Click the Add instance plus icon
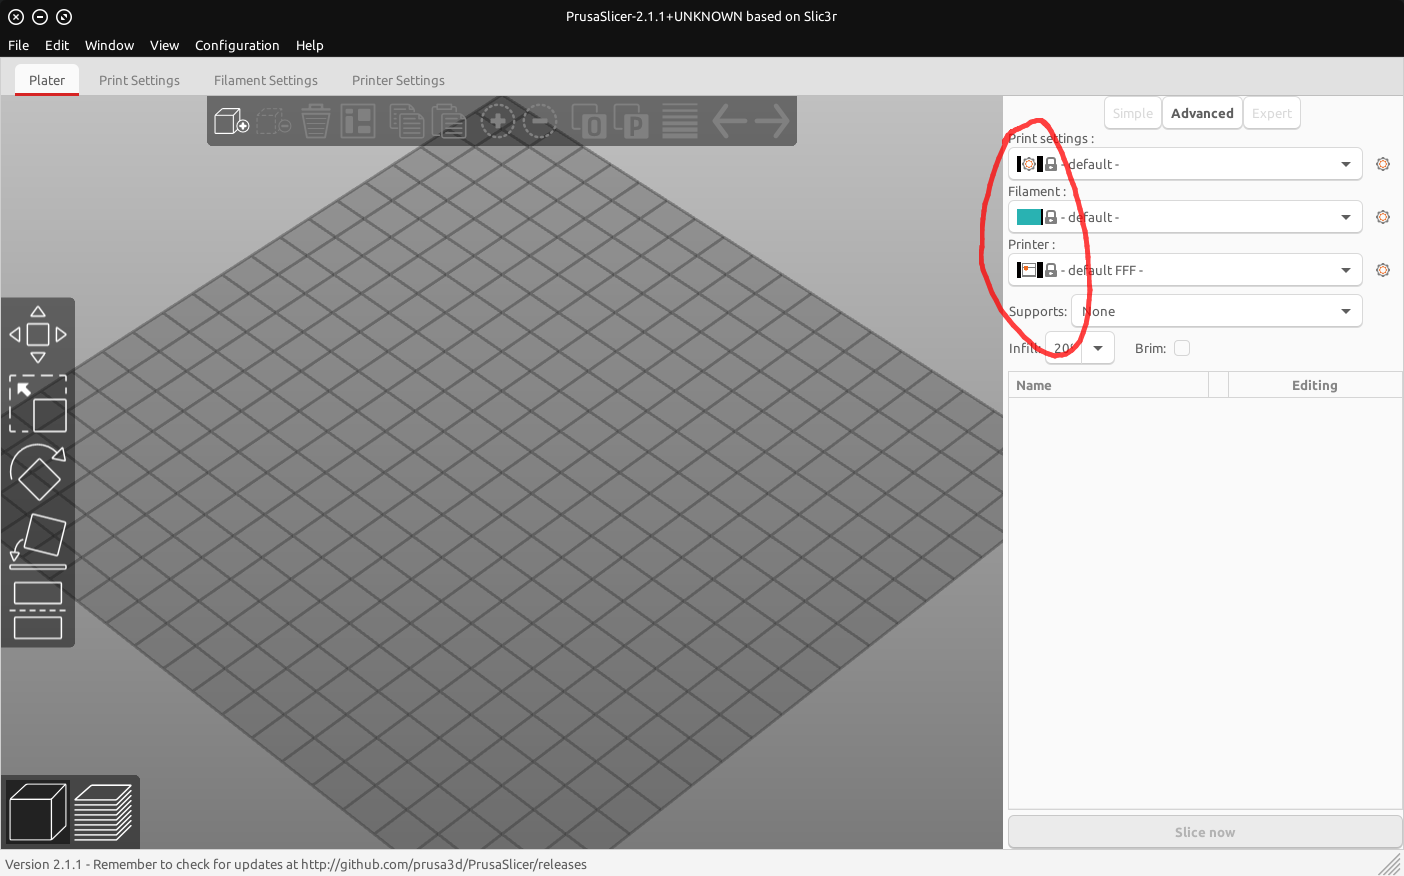 [497, 122]
